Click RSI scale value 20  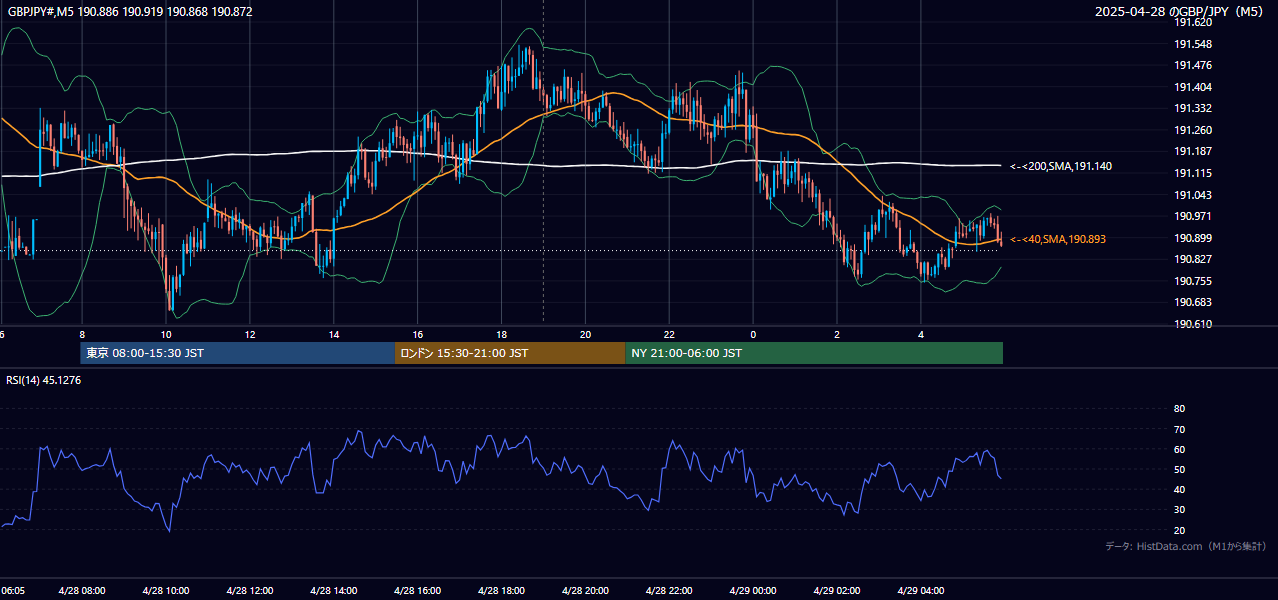1179,531
